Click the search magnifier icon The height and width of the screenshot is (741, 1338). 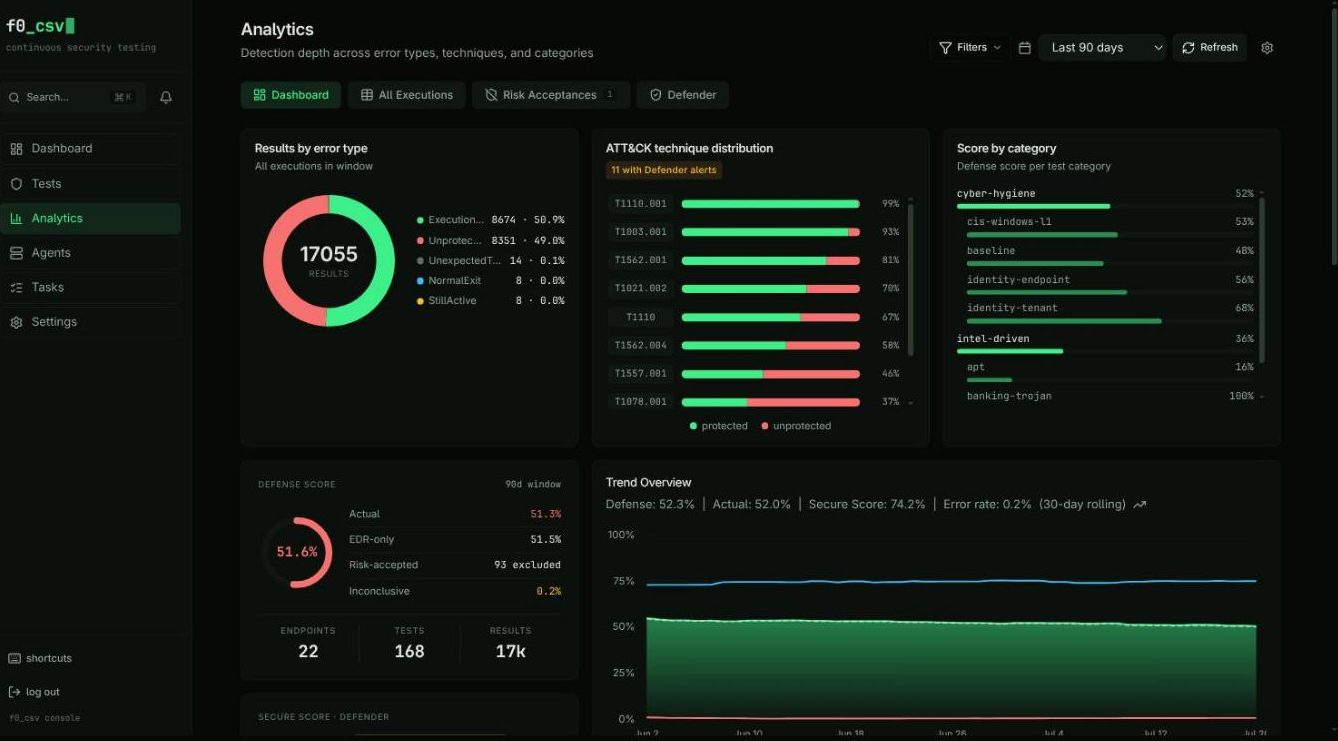click(15, 97)
